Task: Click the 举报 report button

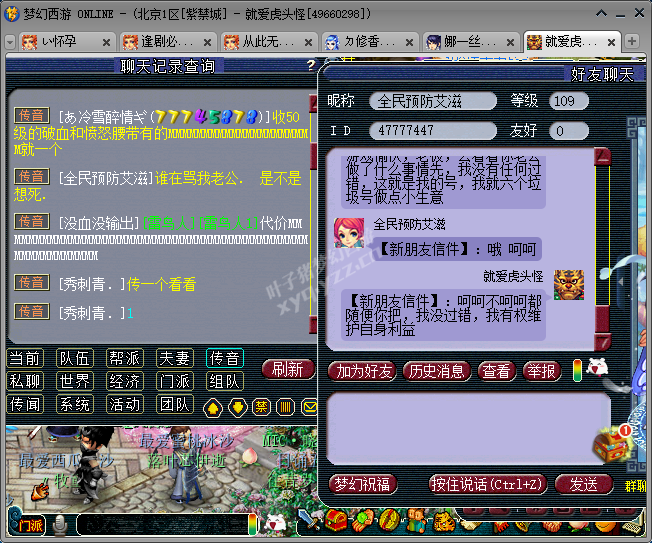Action: pos(541,371)
